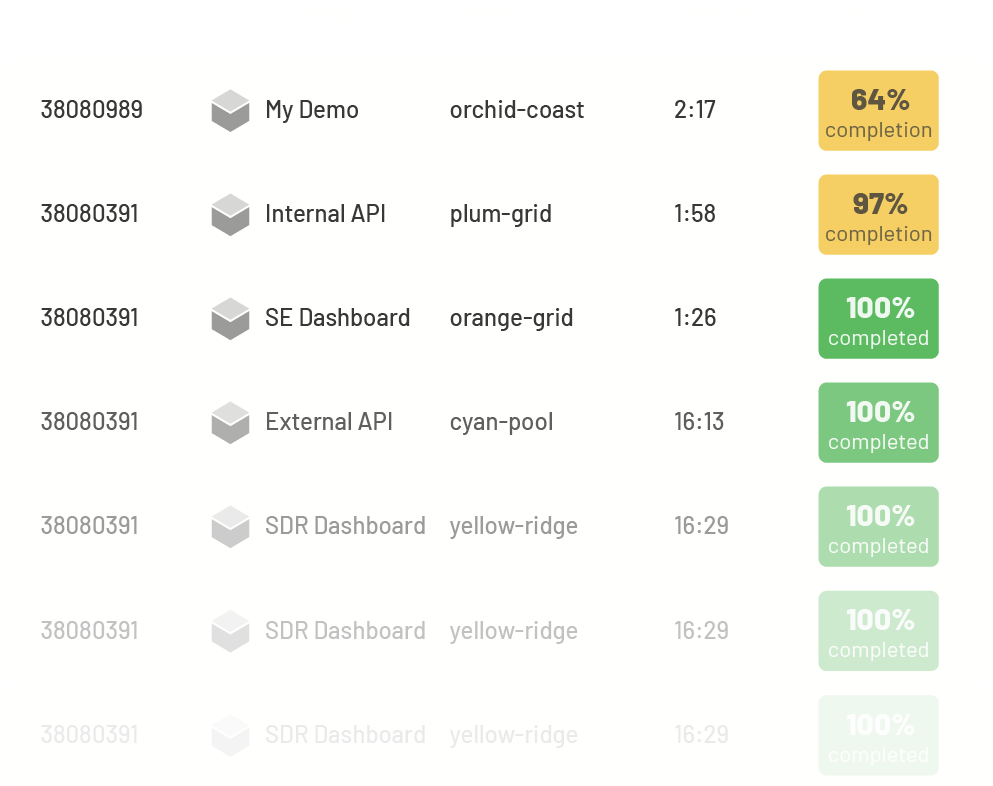Viewport: 993px width, 786px height.
Task: Click External API's 100% completed badge
Action: (878, 423)
